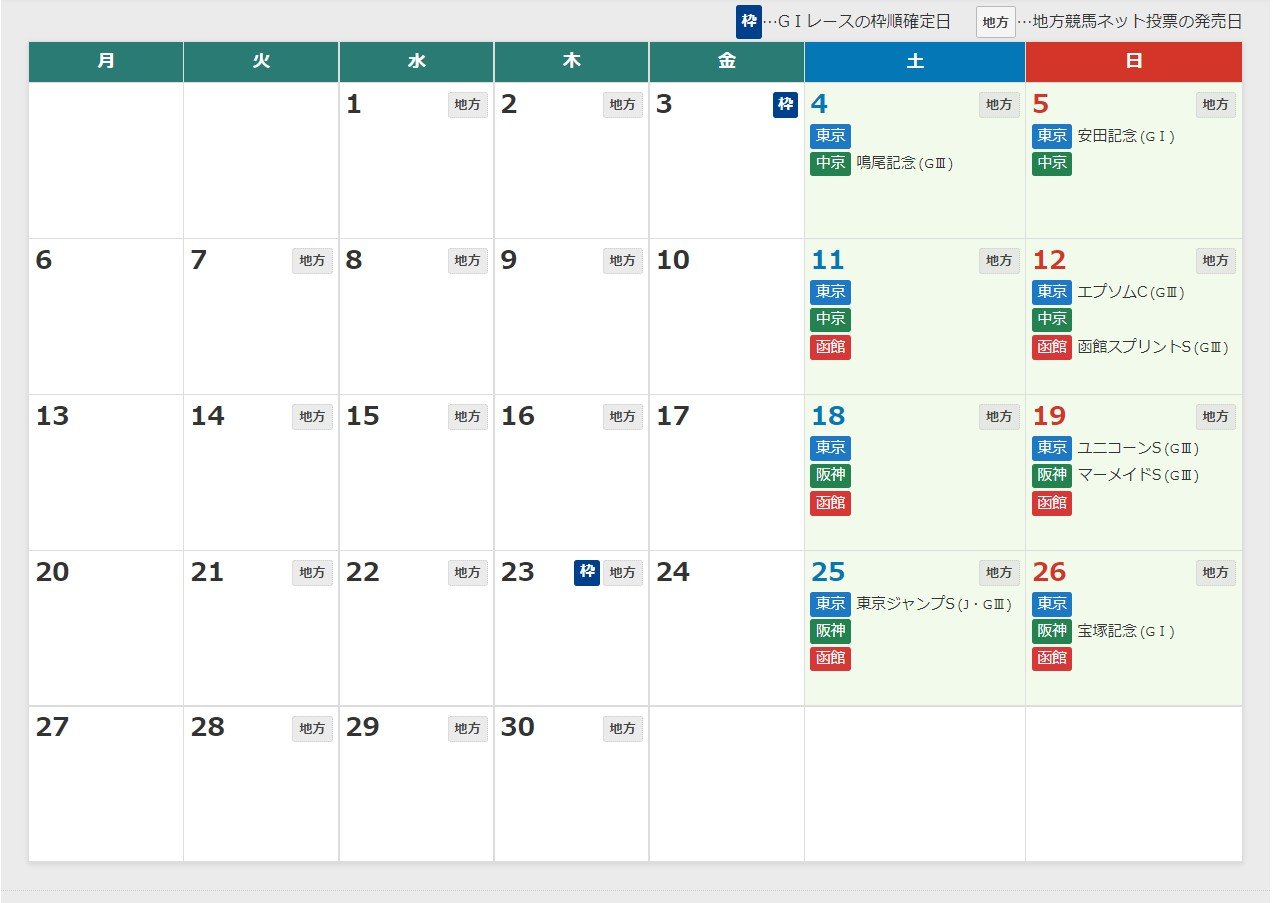Select the date number 20
Screen dimensions: 1273x903
click(52, 572)
